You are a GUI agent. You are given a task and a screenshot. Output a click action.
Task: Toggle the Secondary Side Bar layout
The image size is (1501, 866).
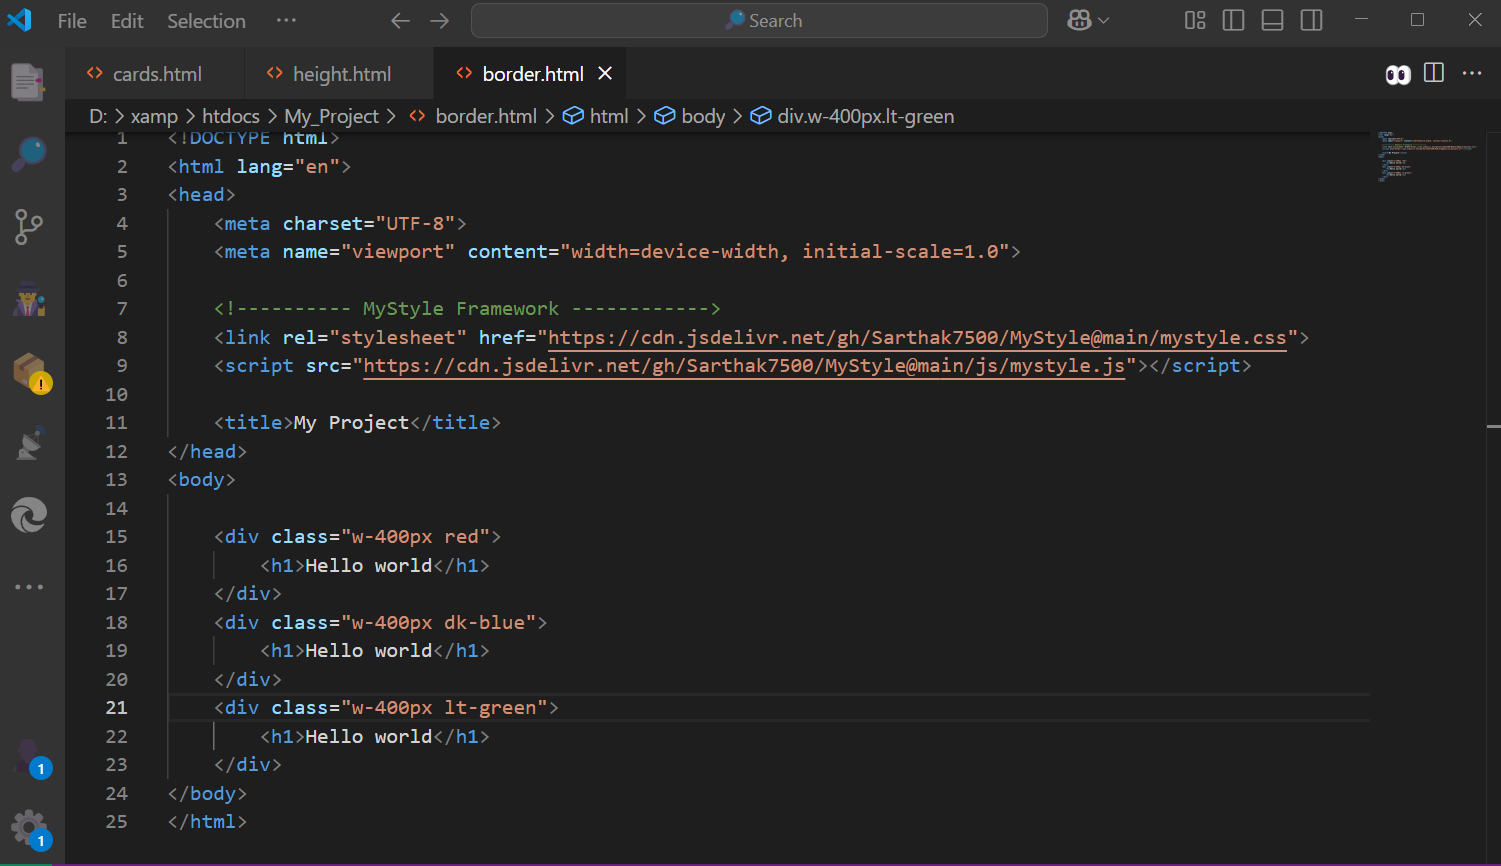point(1311,21)
